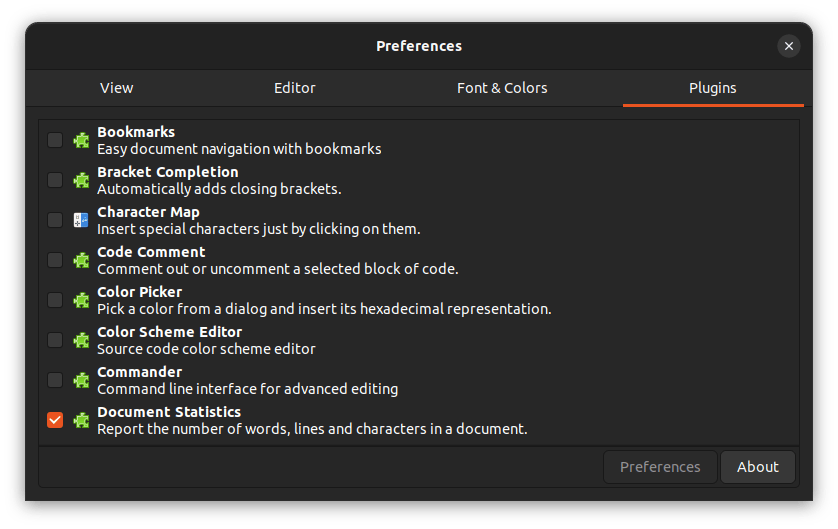Click the Character Map plugin icon

[x=81, y=220]
